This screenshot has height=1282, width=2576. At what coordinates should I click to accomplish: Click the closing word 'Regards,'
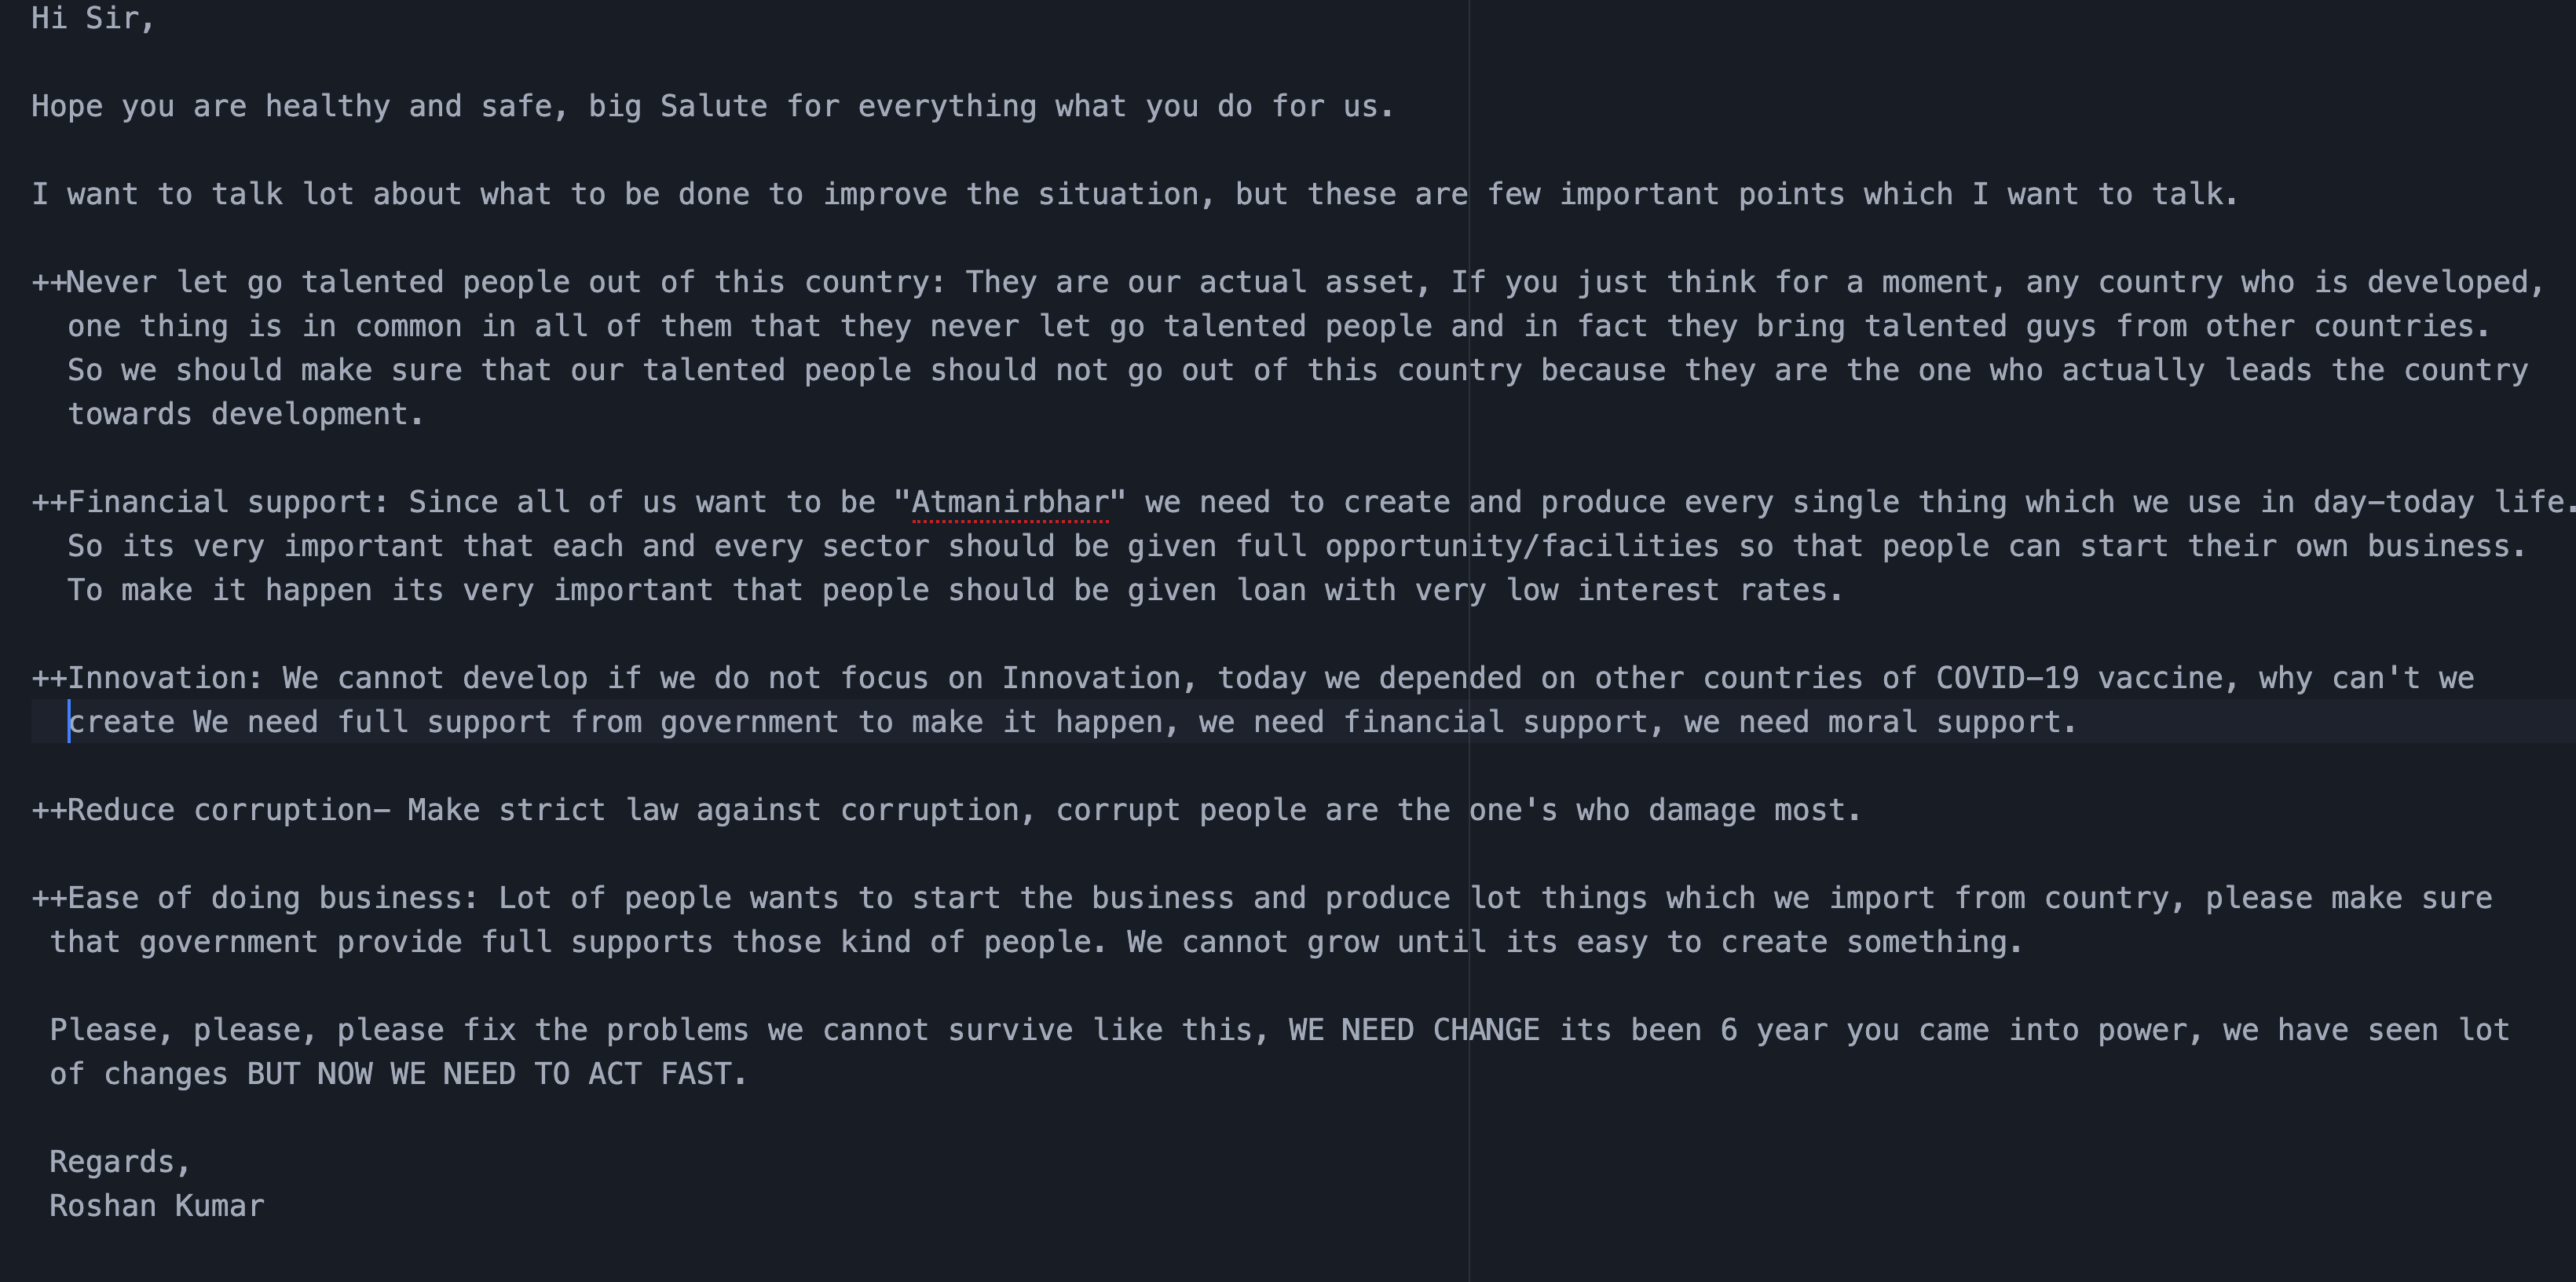(119, 1162)
